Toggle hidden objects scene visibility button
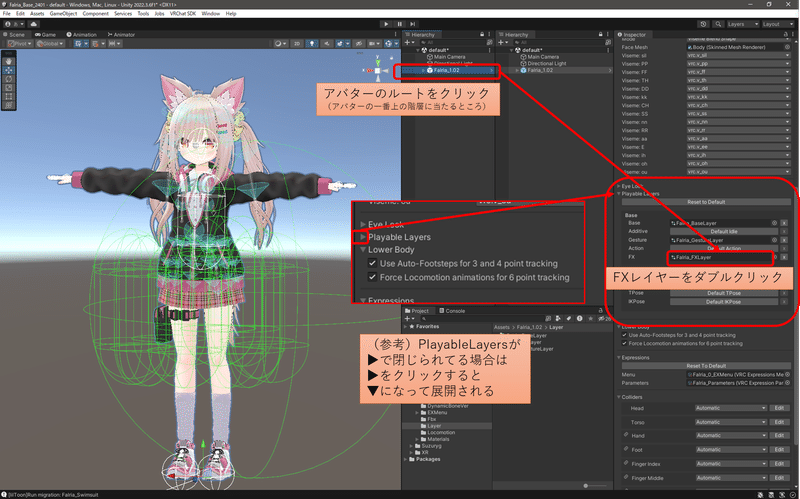 point(359,44)
